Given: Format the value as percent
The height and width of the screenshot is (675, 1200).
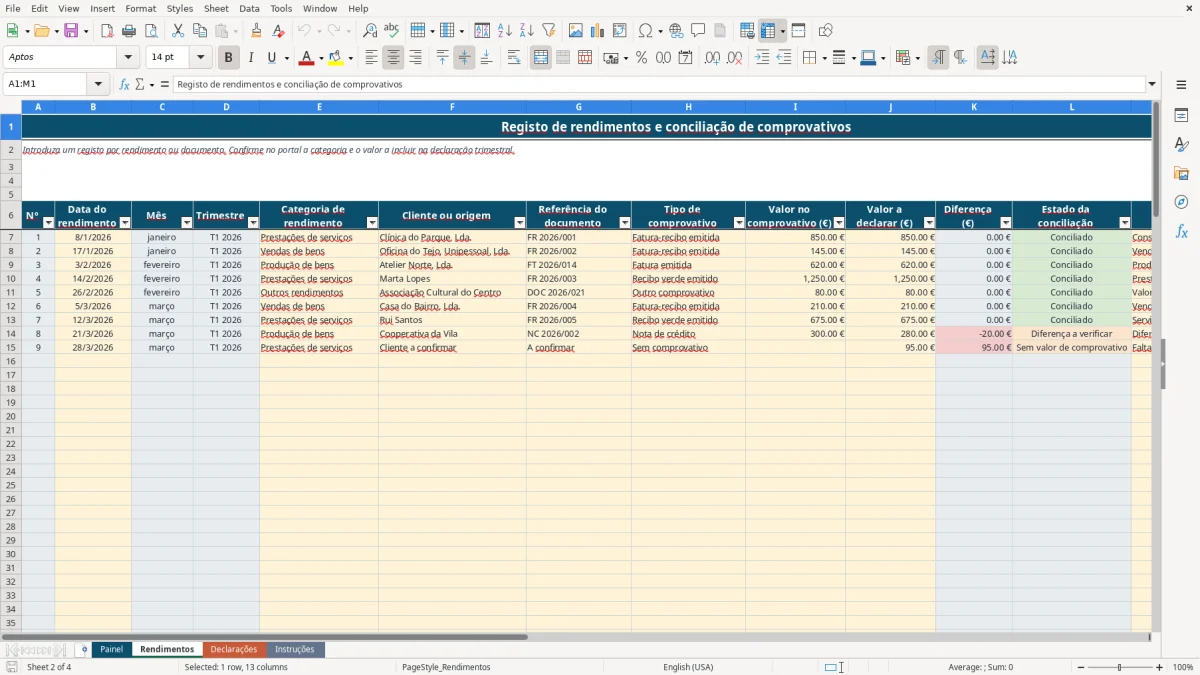Looking at the screenshot, I should tap(641, 58).
